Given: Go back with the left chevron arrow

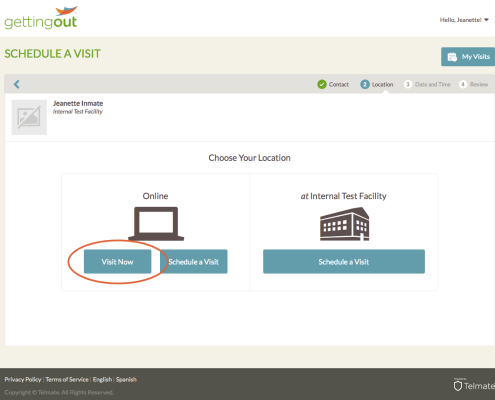Looking at the screenshot, I should 17,84.
